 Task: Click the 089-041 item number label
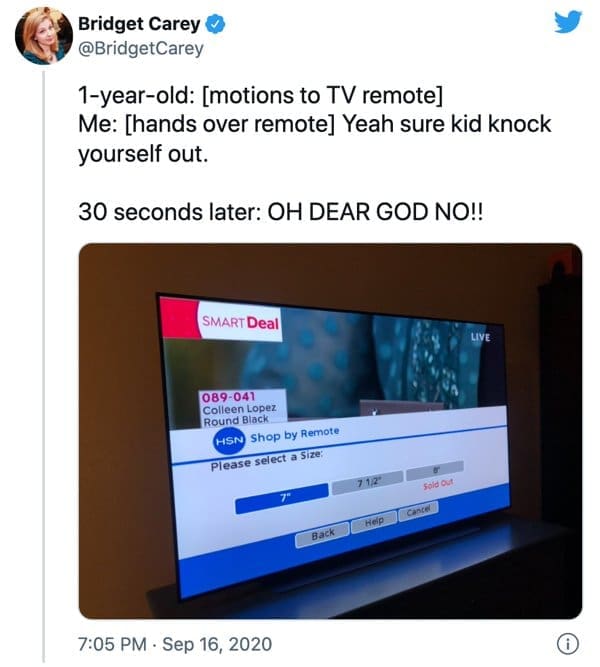(x=228, y=397)
